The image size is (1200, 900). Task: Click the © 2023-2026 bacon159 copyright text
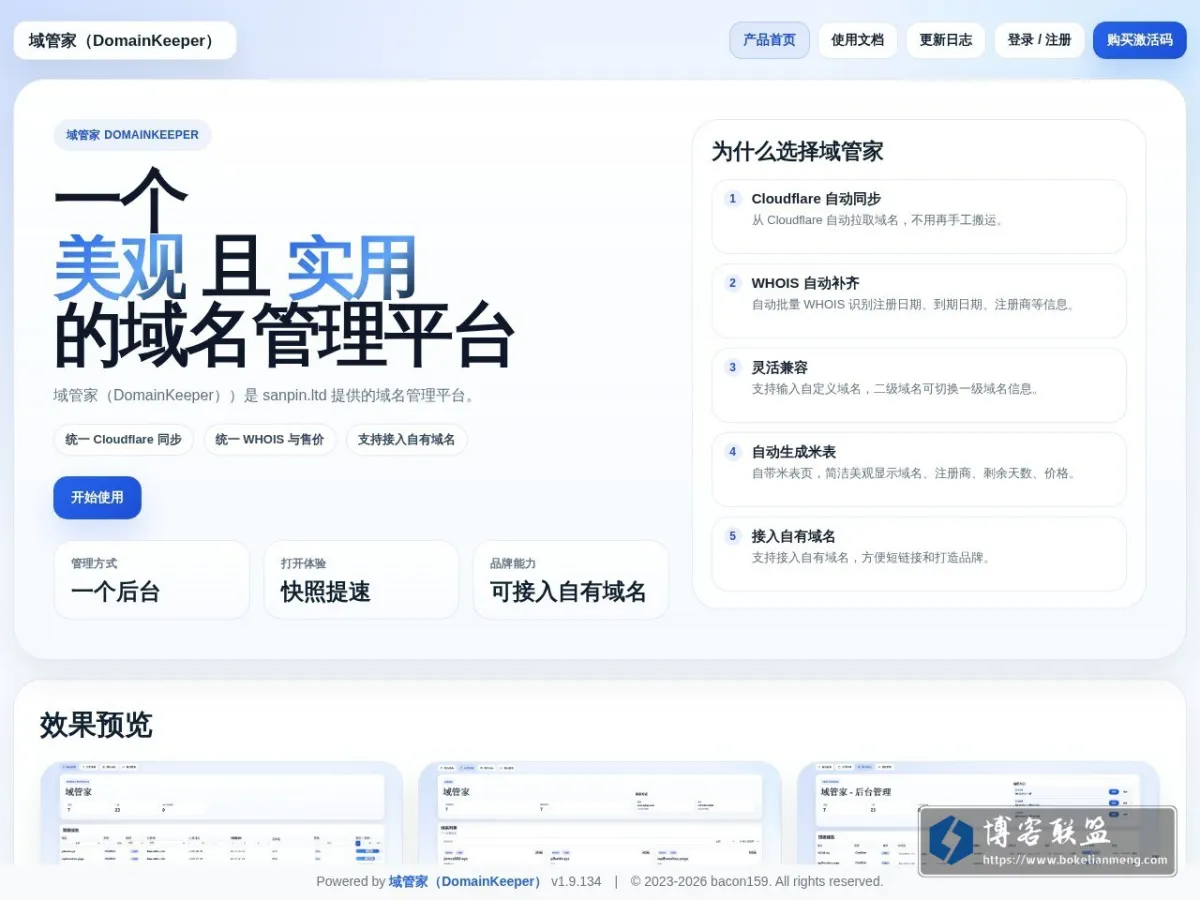[x=757, y=882]
